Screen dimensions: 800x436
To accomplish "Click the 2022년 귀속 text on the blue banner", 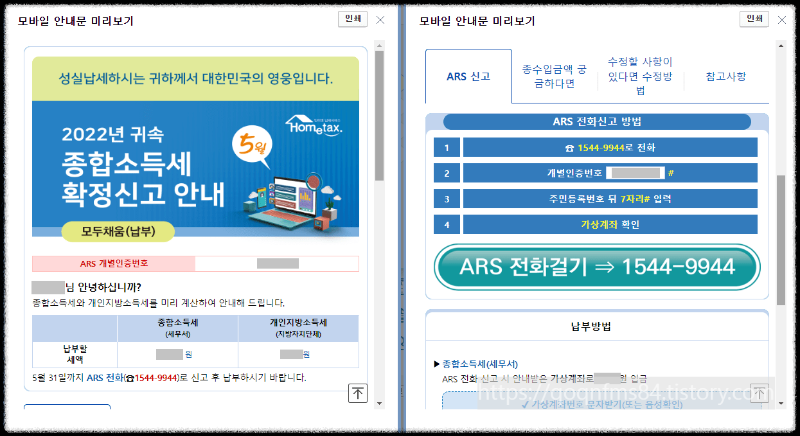I will (113, 135).
